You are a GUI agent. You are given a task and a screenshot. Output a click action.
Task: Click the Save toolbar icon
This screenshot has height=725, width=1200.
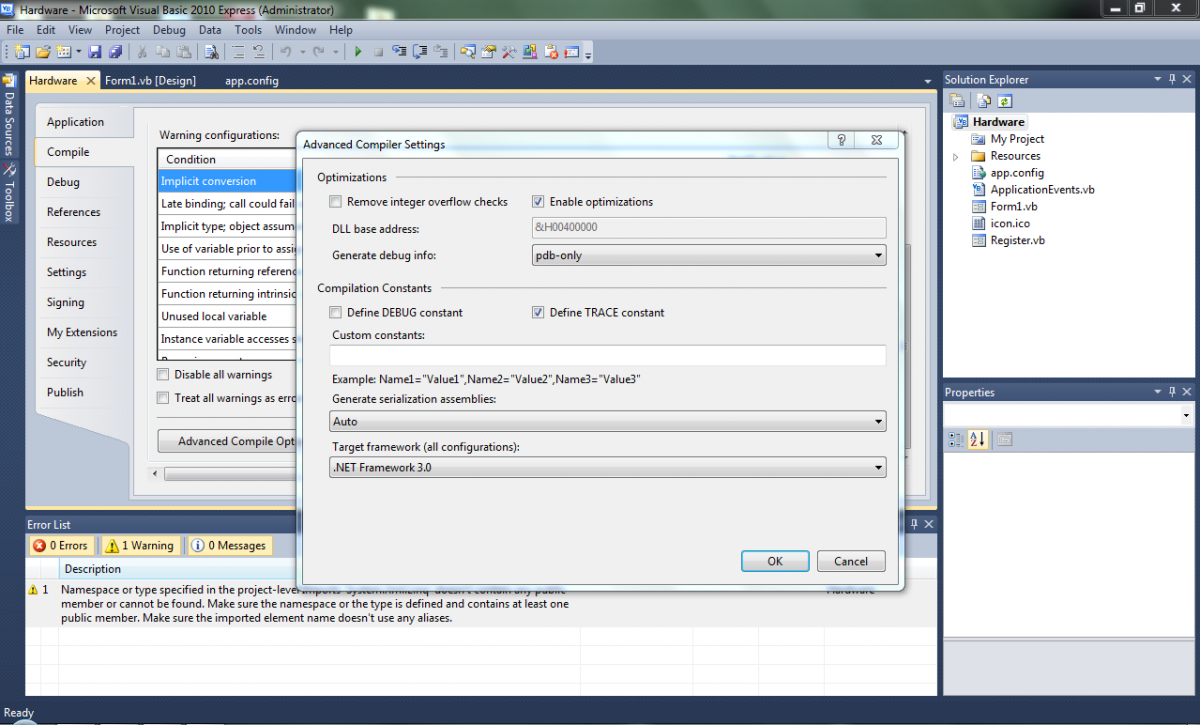[x=95, y=51]
